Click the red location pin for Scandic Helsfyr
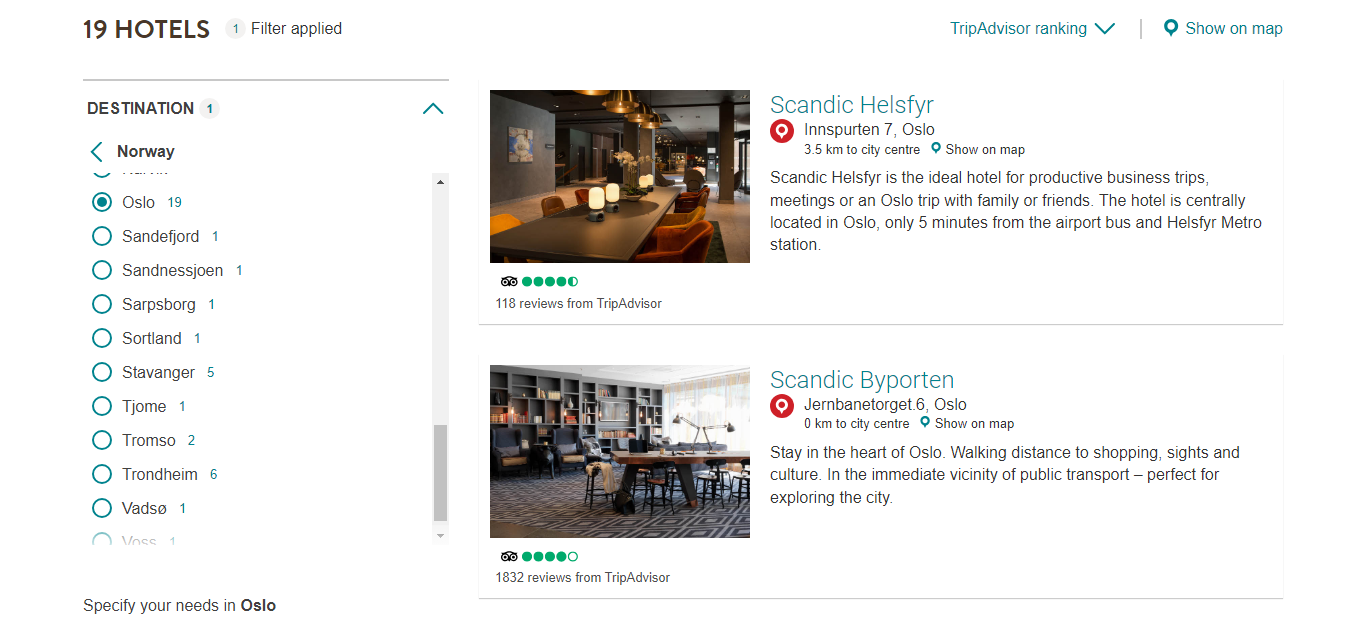Image resolution: width=1366 pixels, height=619 pixels. tap(782, 131)
